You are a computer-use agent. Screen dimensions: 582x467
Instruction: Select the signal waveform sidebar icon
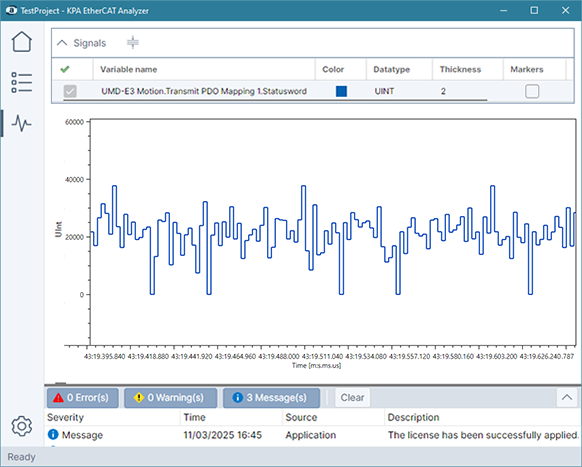pos(22,123)
